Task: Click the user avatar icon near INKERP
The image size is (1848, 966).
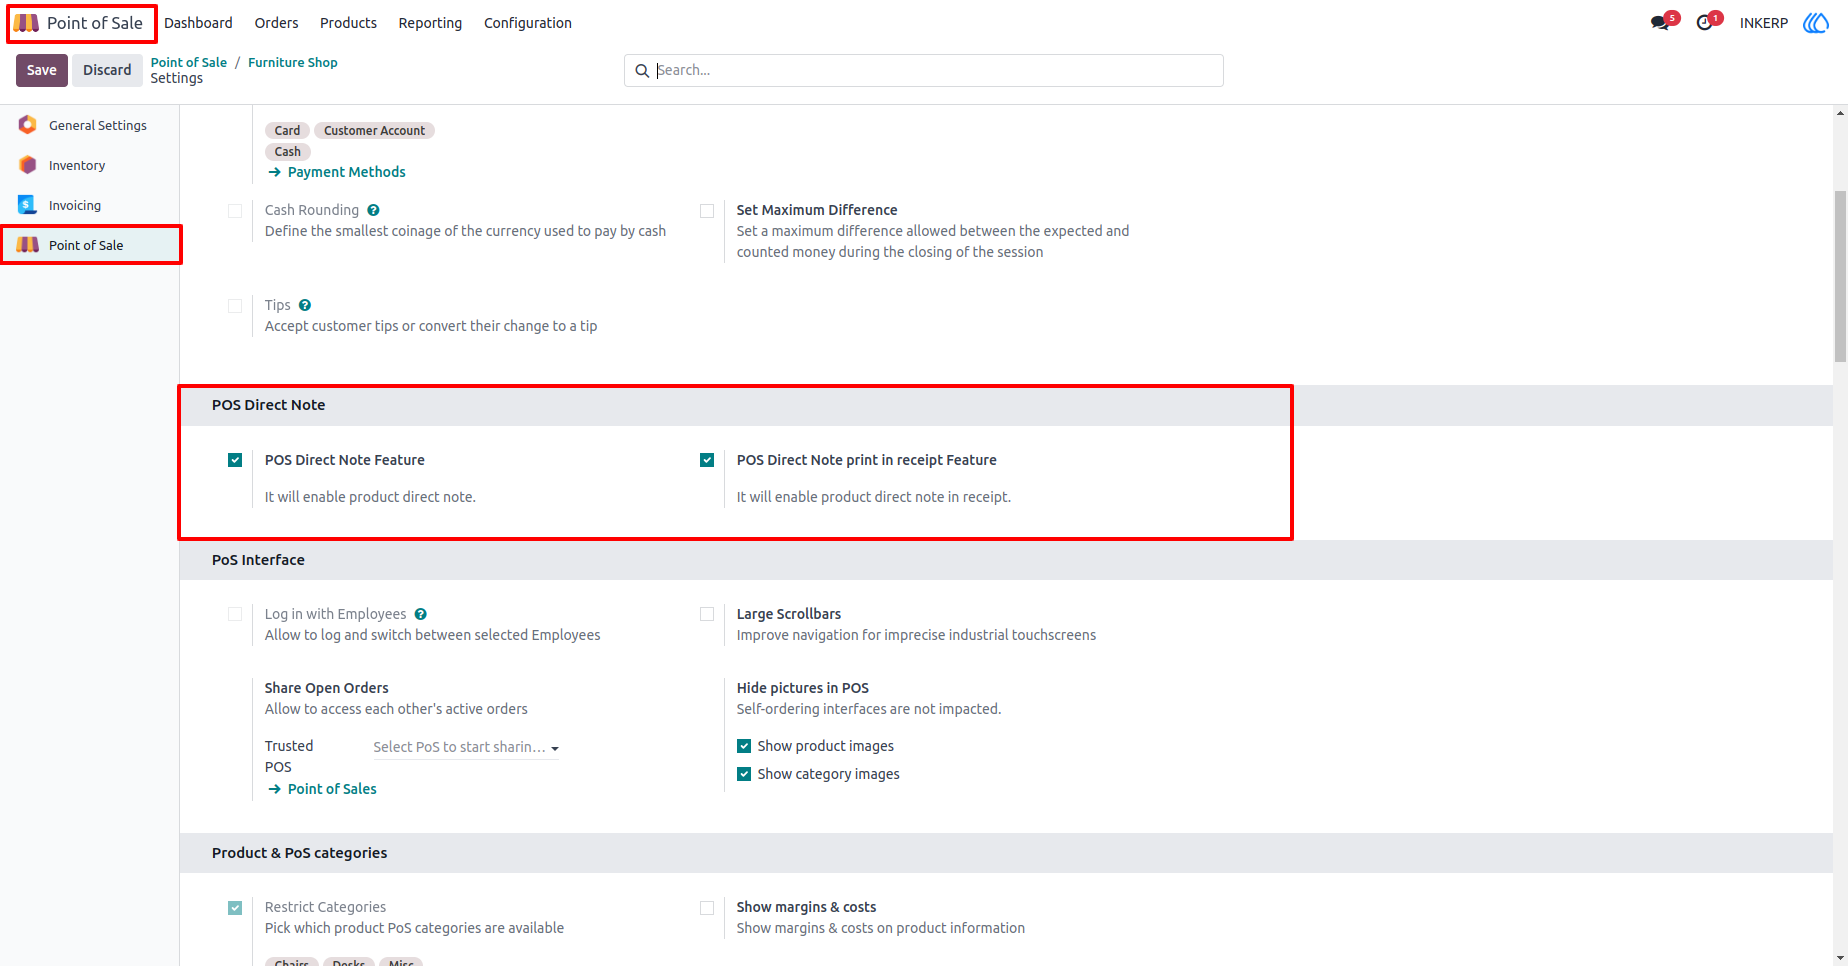Action: [x=1816, y=23]
